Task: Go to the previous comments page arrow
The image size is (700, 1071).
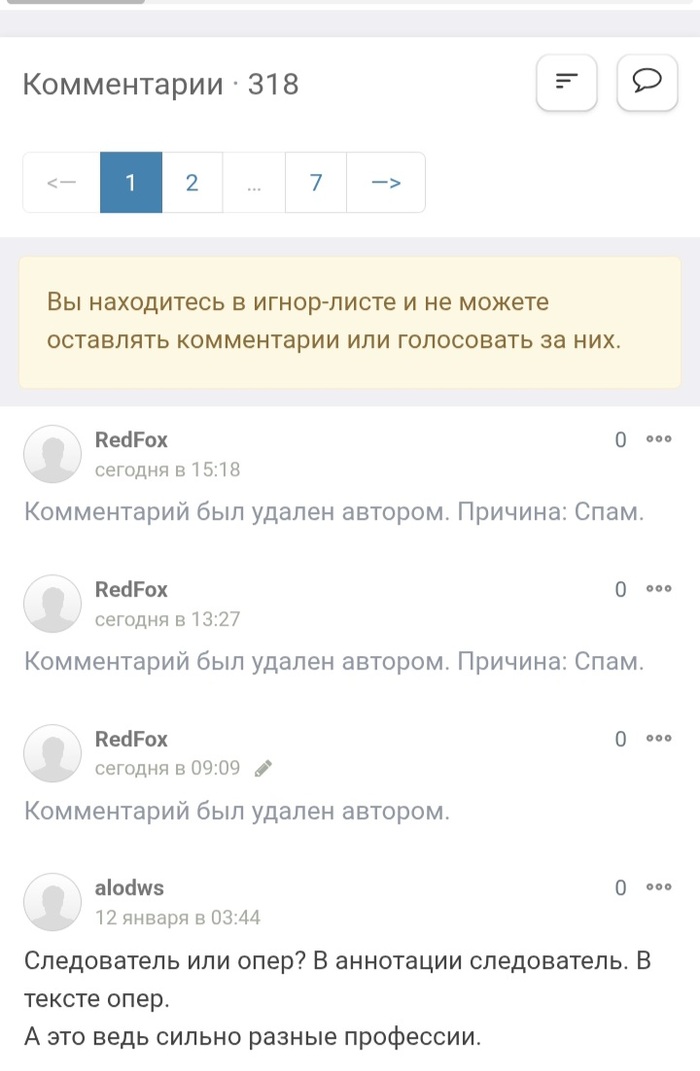Action: [x=61, y=182]
